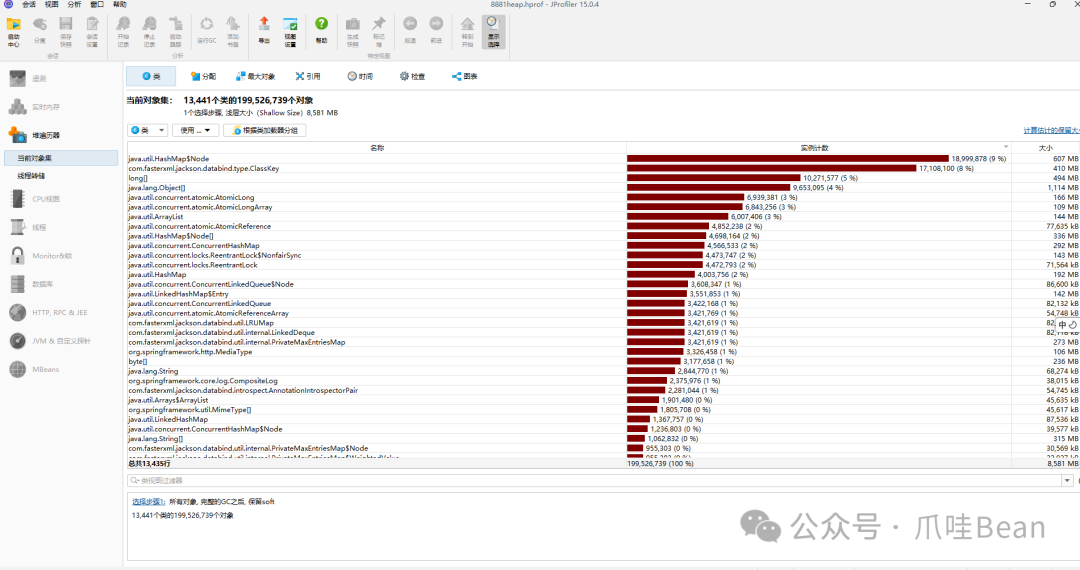Select the com.fasterxml.jackson.databind.type.ClassKey row
The image size is (1080, 570).
pos(603,168)
